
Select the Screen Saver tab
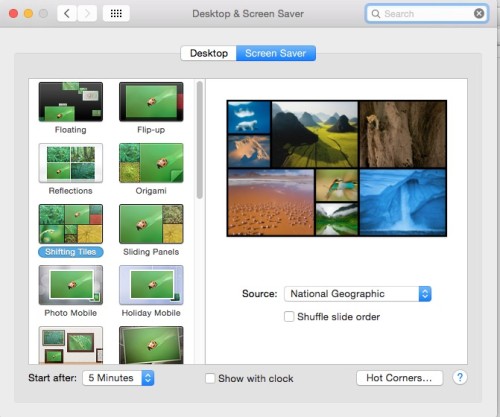[276, 53]
